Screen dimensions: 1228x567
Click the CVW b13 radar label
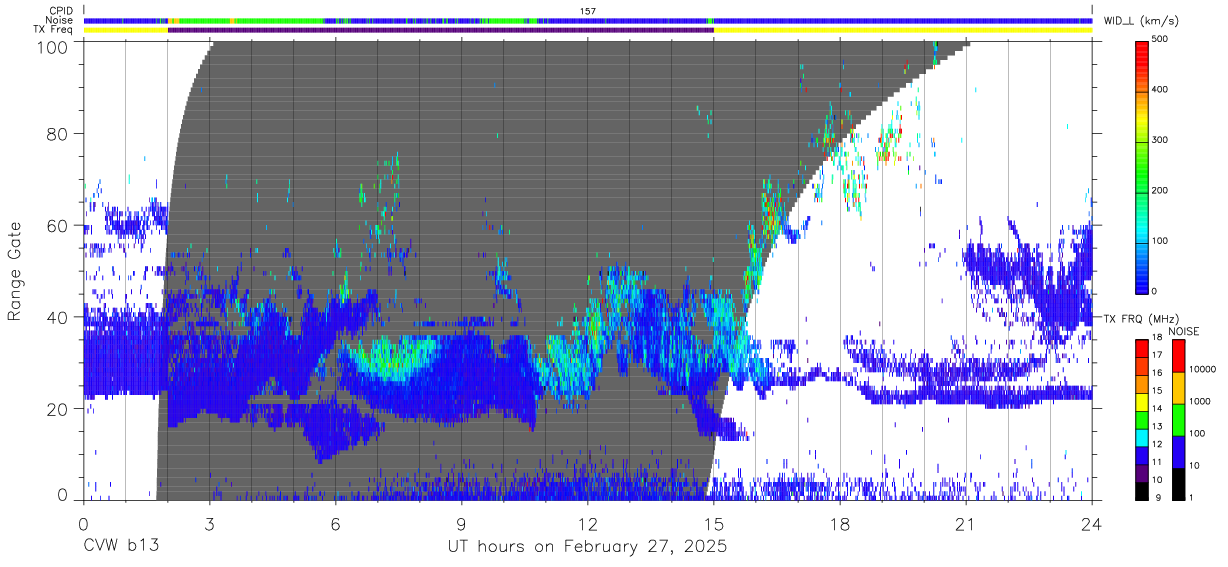tap(121, 547)
